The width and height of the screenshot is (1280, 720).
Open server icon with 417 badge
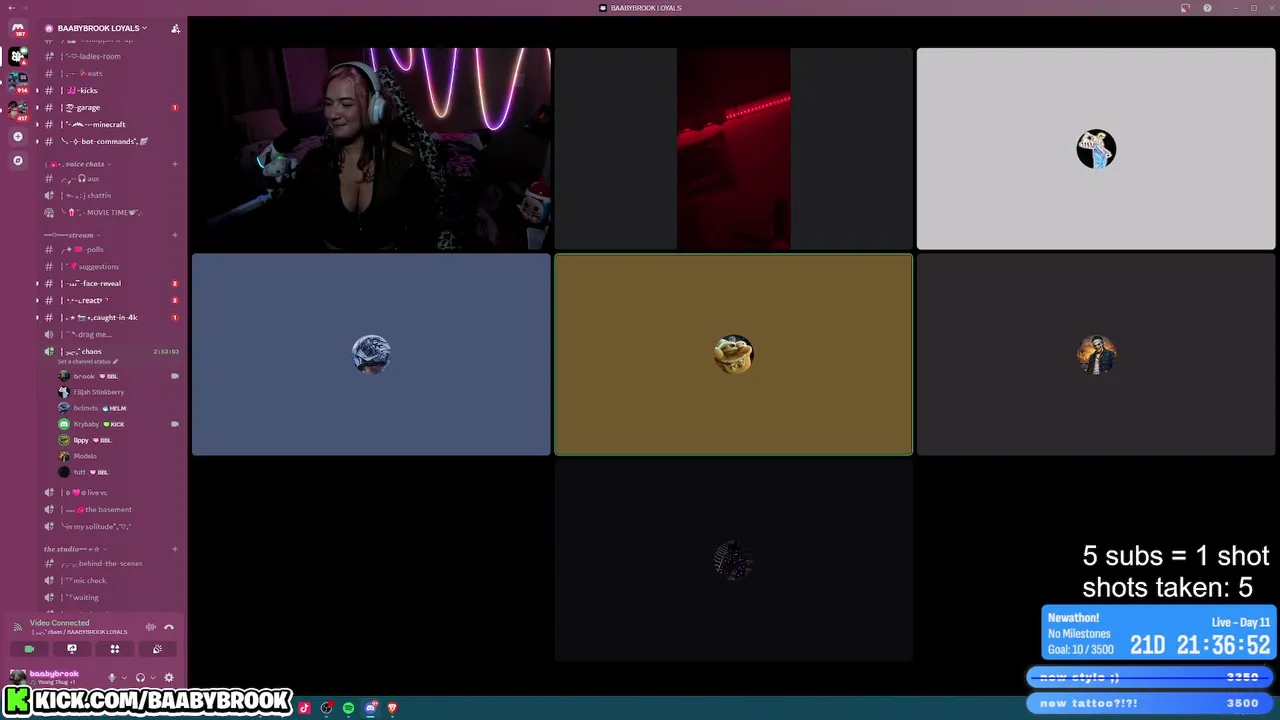18,109
